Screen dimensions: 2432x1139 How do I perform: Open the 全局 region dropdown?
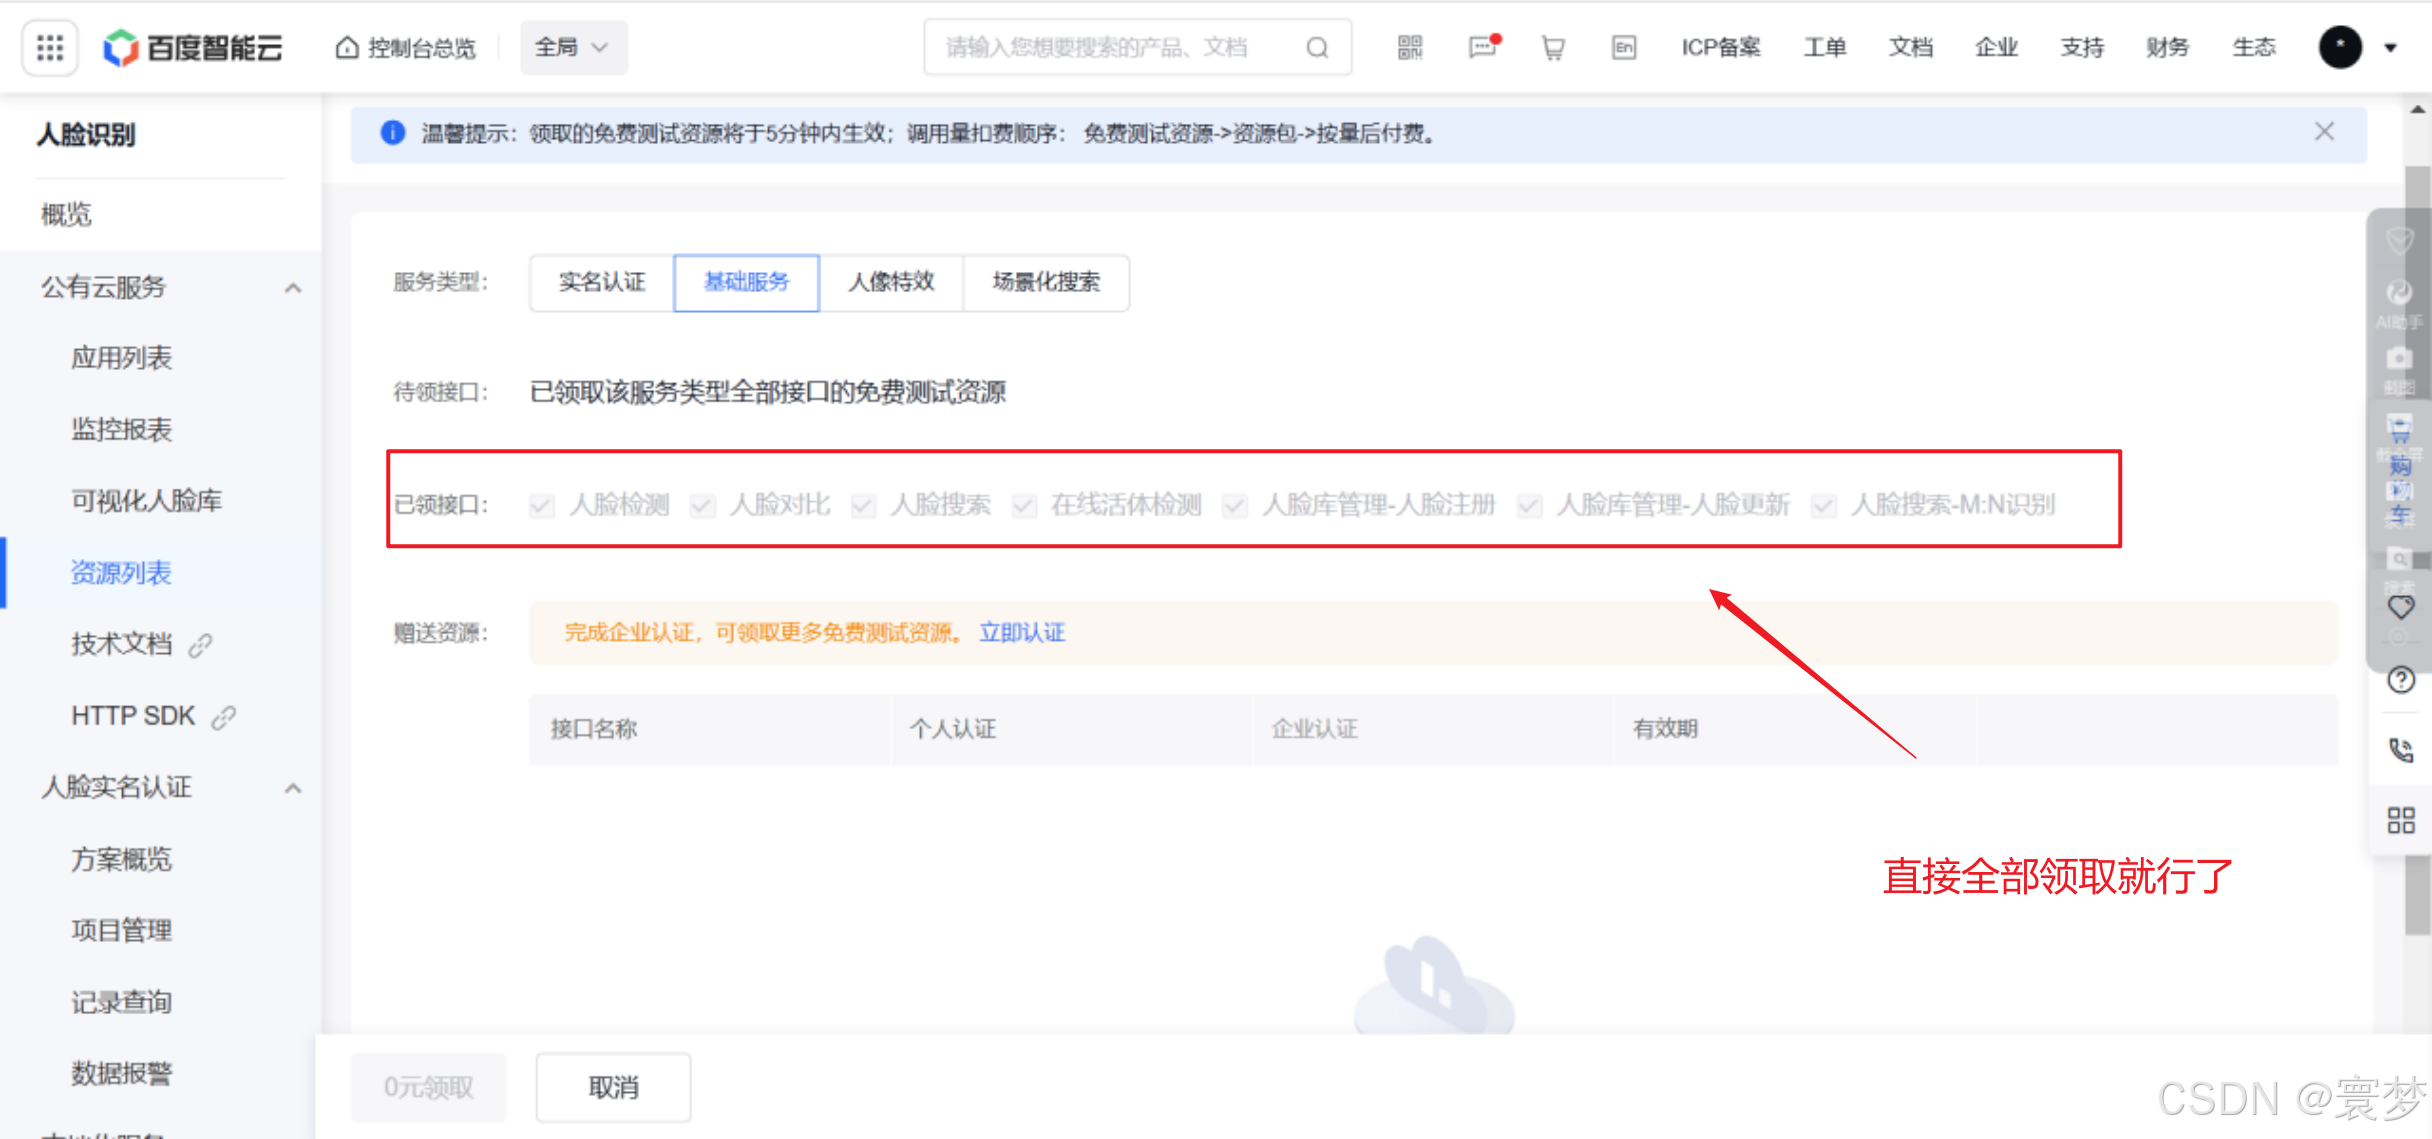coord(573,47)
